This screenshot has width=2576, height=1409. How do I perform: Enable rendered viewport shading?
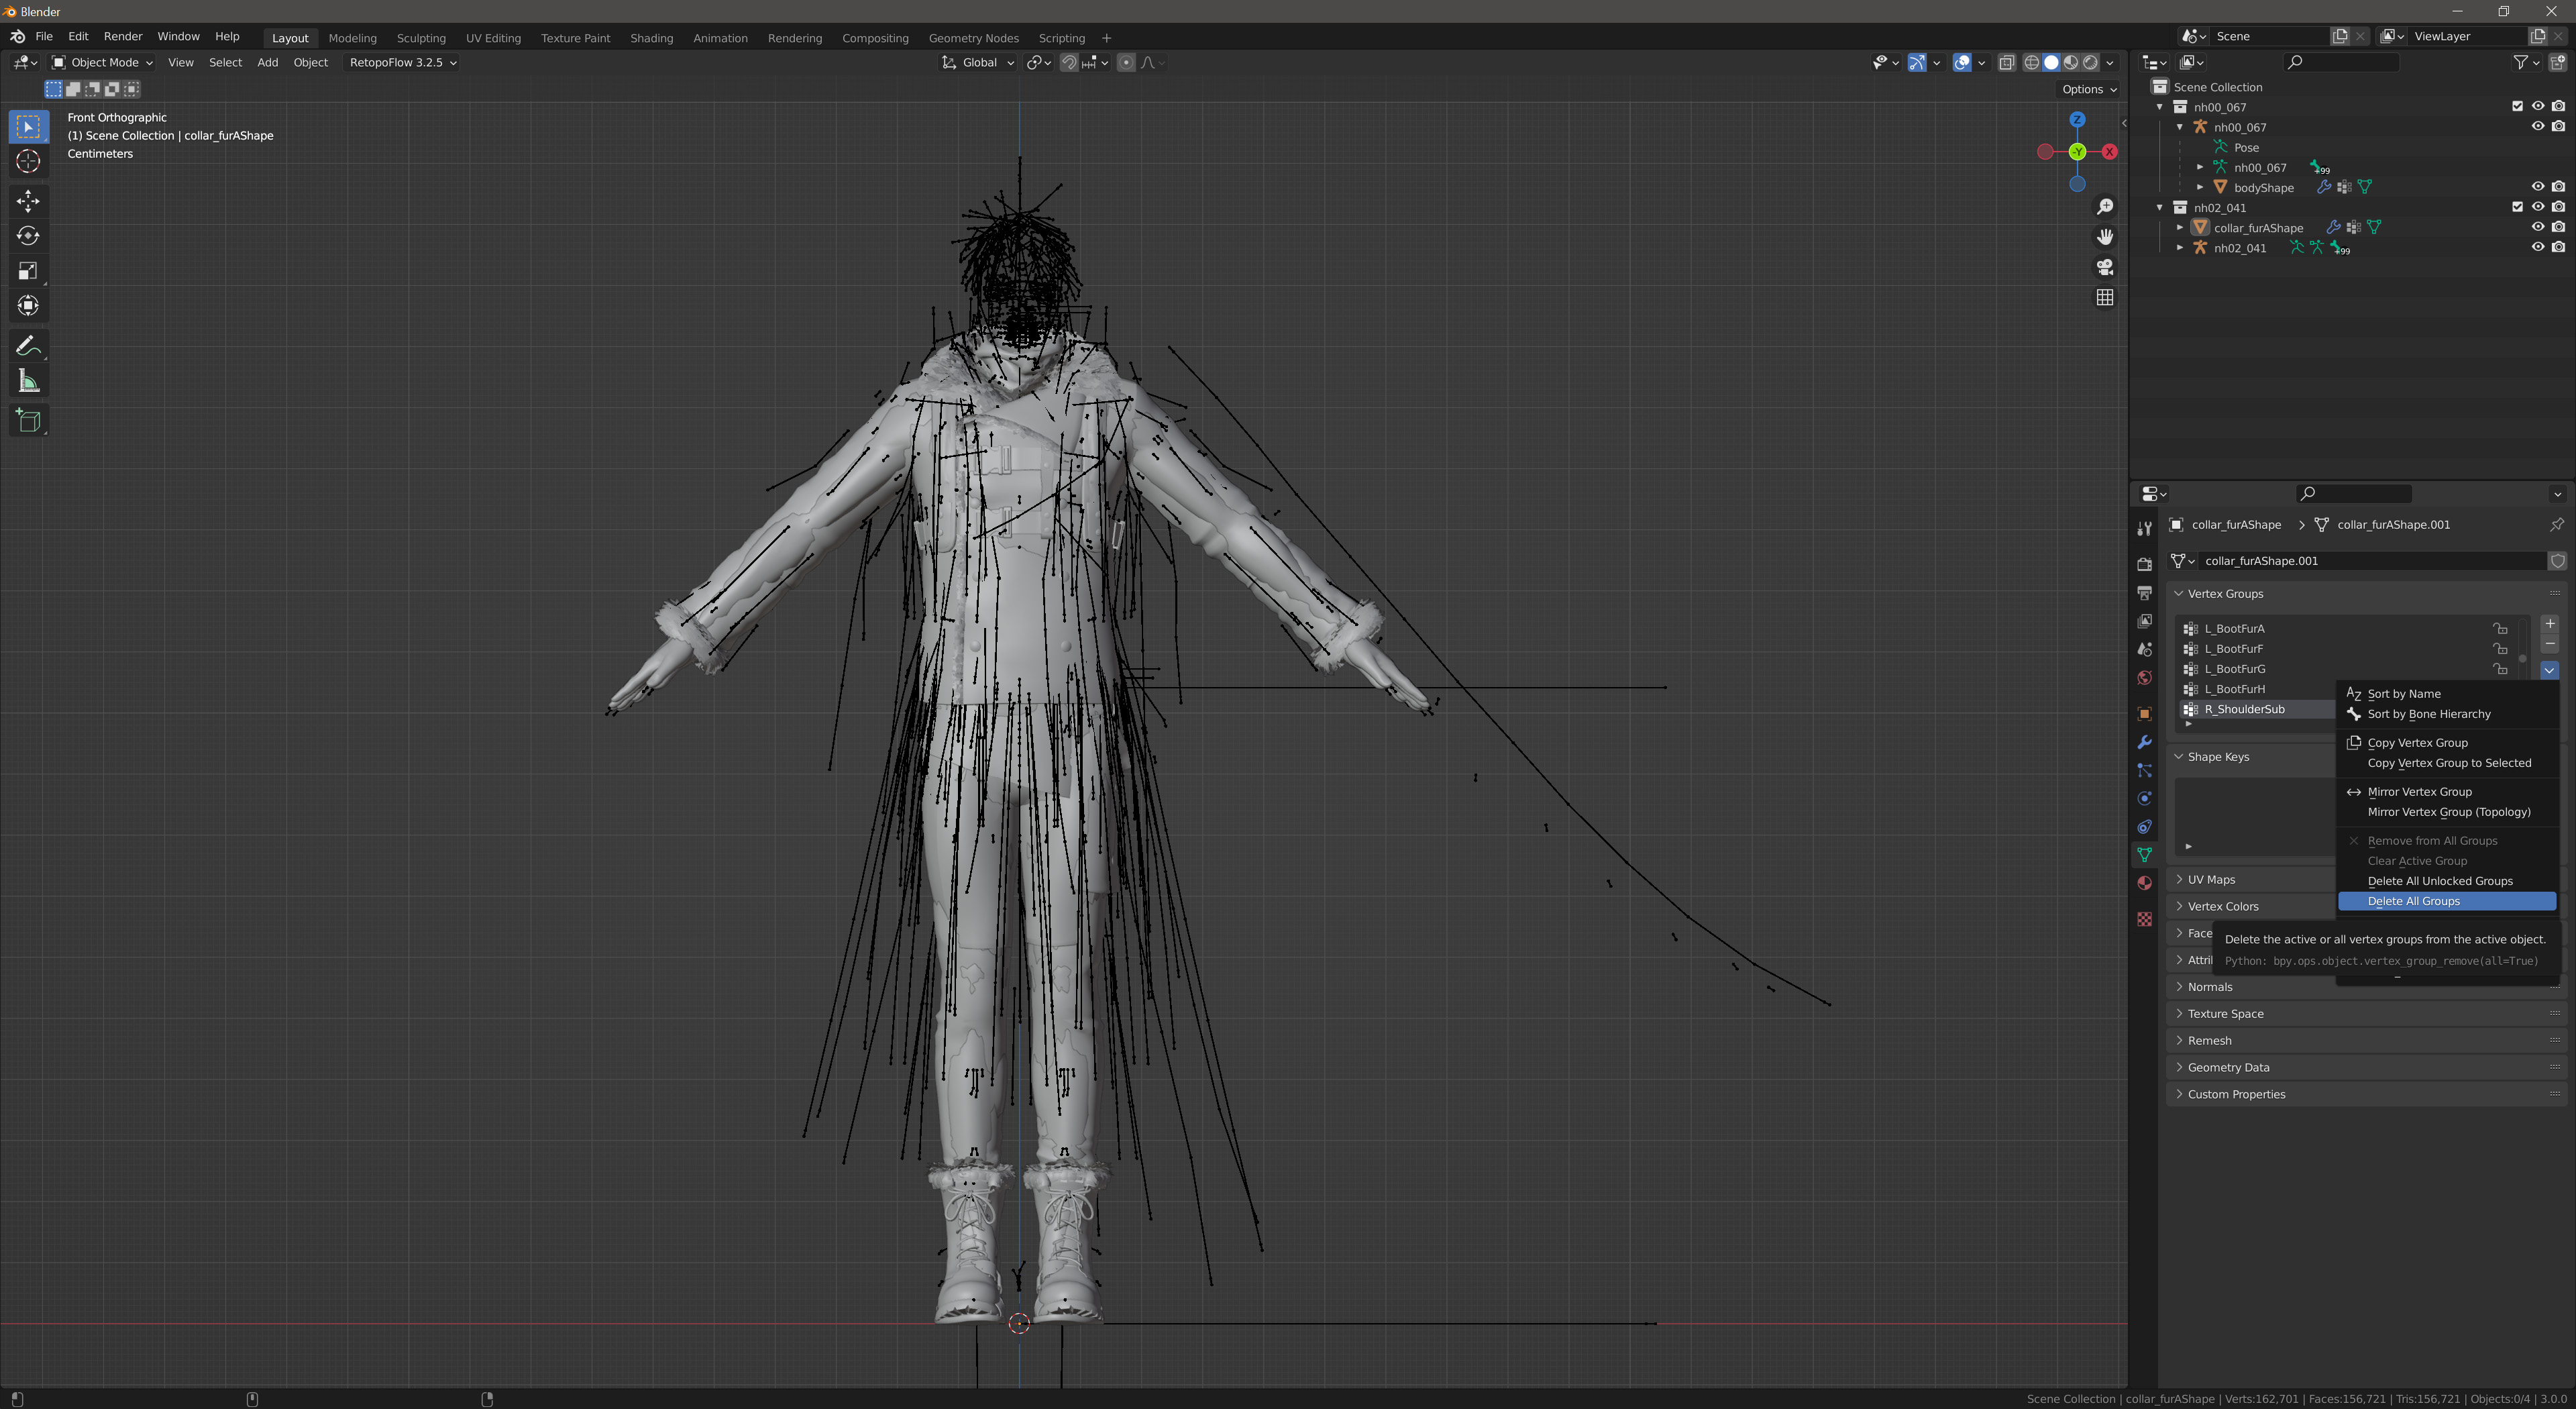click(2090, 62)
